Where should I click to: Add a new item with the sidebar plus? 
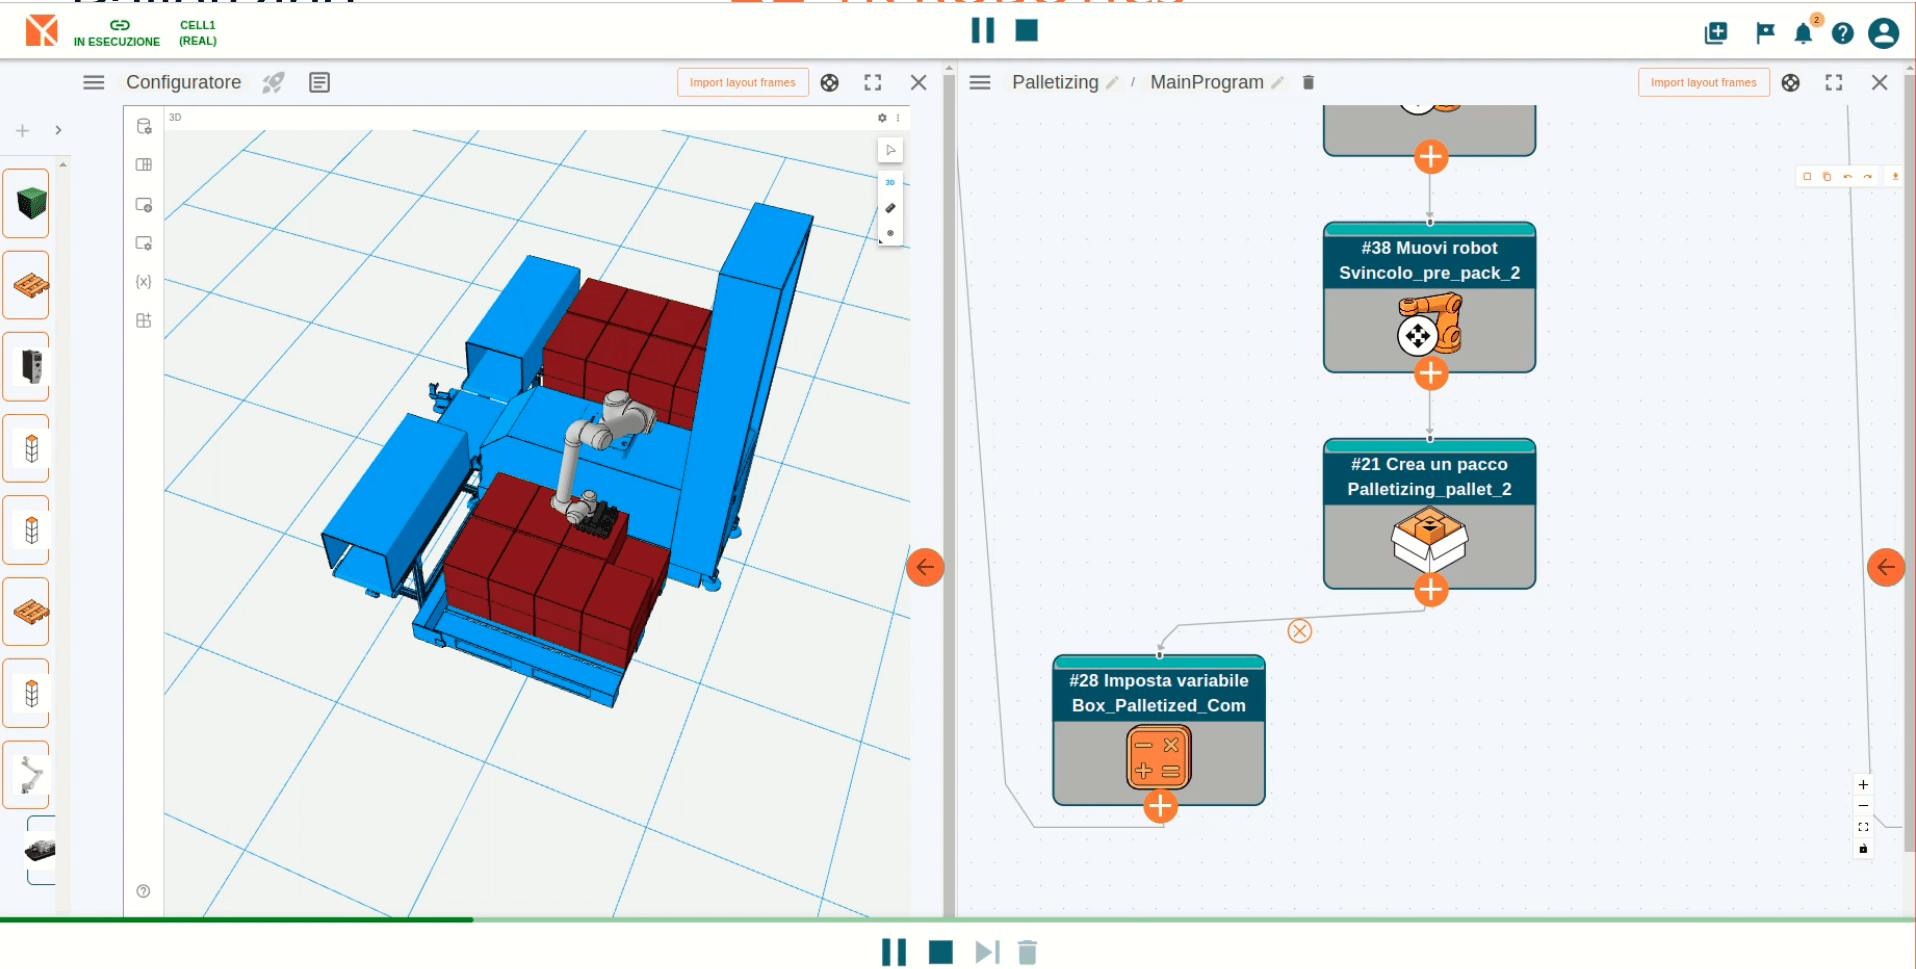click(x=23, y=130)
